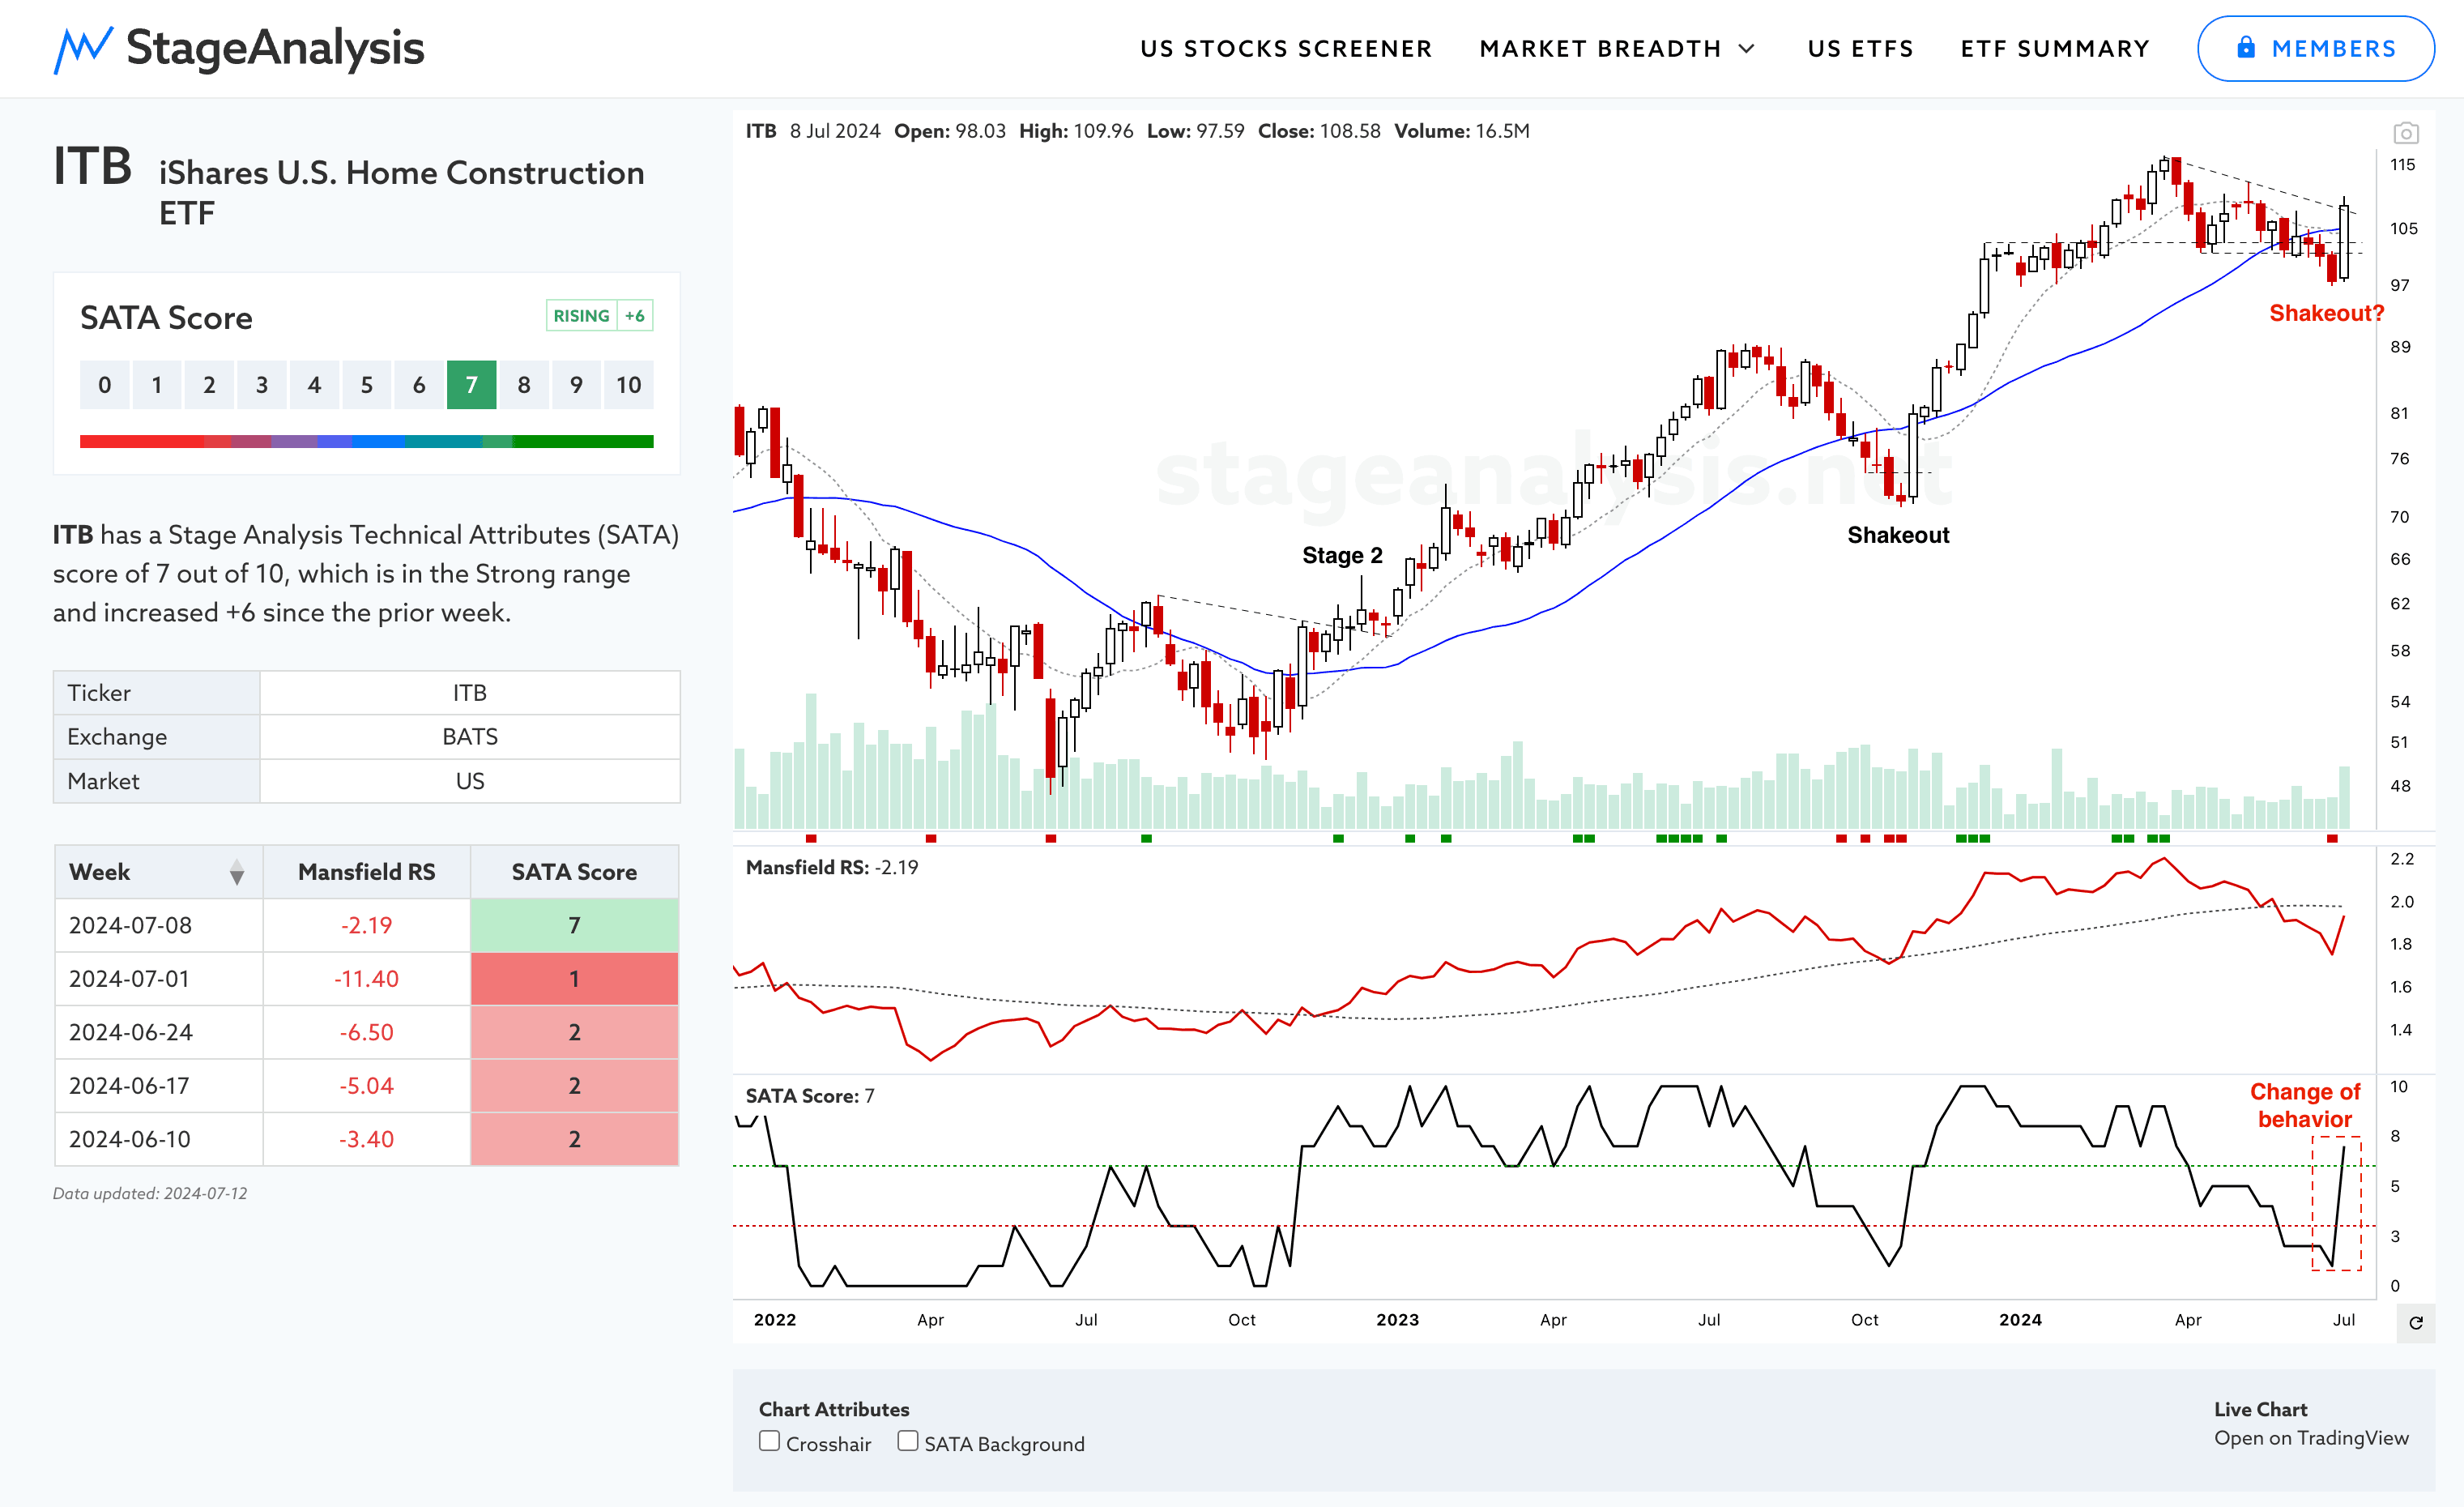Click the BATS exchange value
Screen dimensions: 2464x1507
tap(470, 737)
